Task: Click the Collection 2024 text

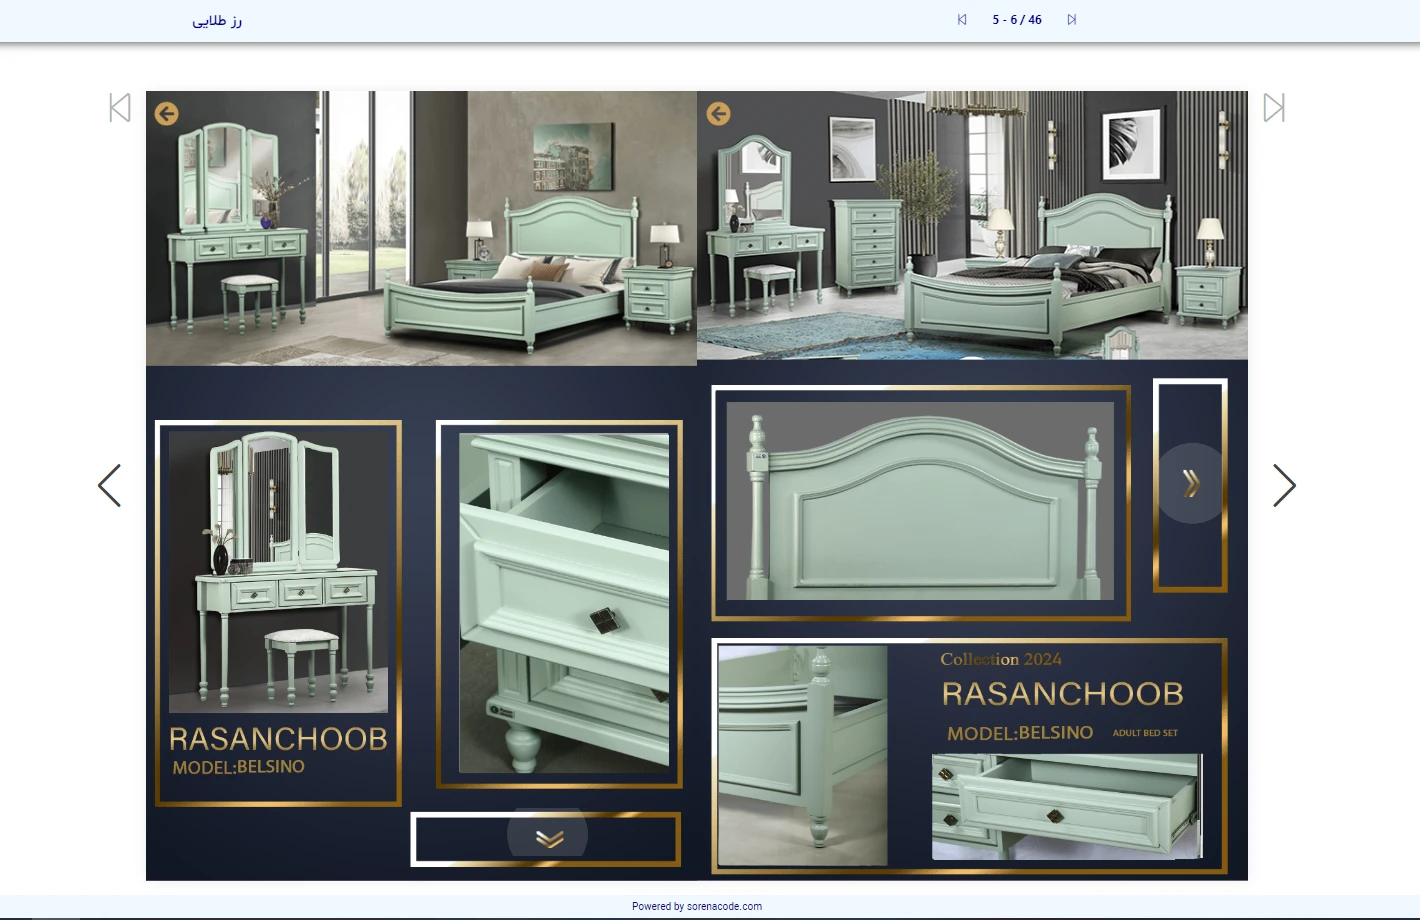Action: 1001,659
